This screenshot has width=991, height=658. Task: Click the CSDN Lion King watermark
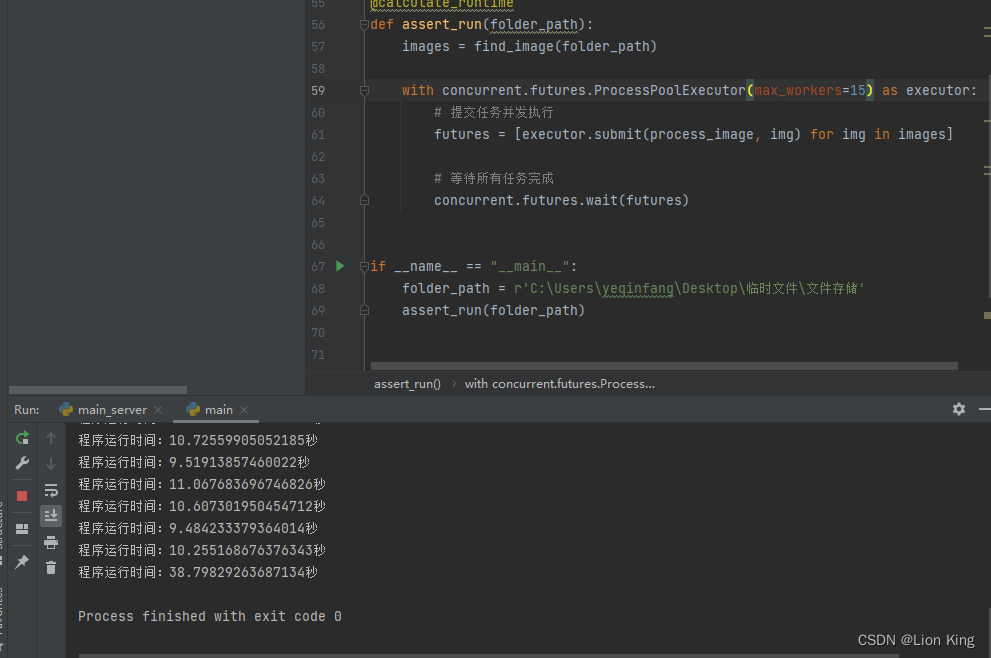(915, 639)
